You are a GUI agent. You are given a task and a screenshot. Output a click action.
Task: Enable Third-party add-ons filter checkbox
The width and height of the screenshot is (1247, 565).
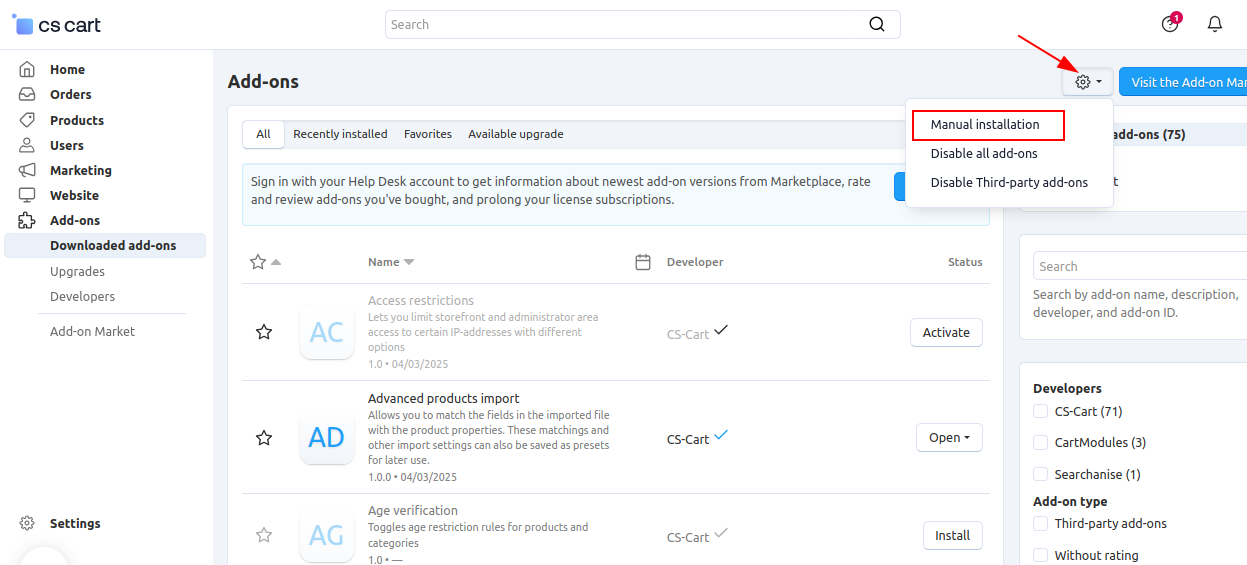click(1041, 523)
